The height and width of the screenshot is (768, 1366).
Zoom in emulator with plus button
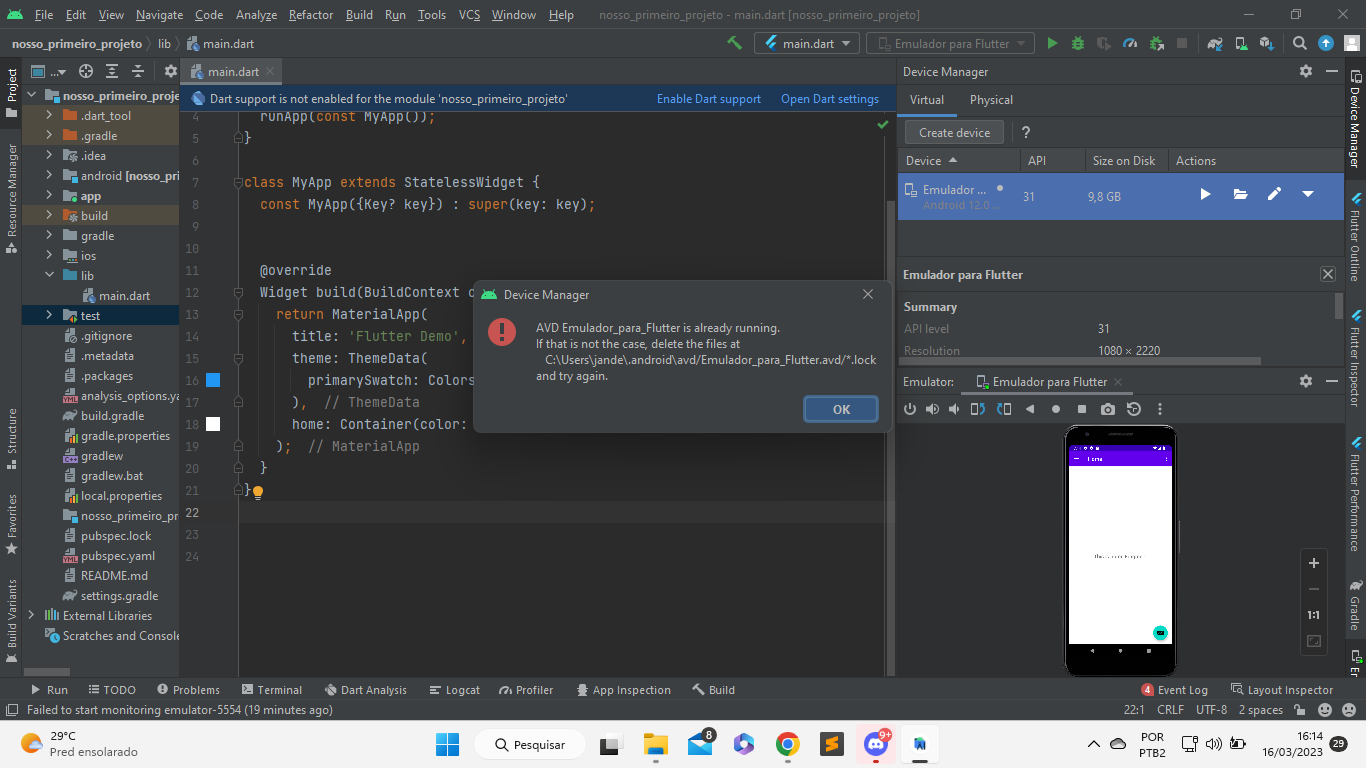1314,563
